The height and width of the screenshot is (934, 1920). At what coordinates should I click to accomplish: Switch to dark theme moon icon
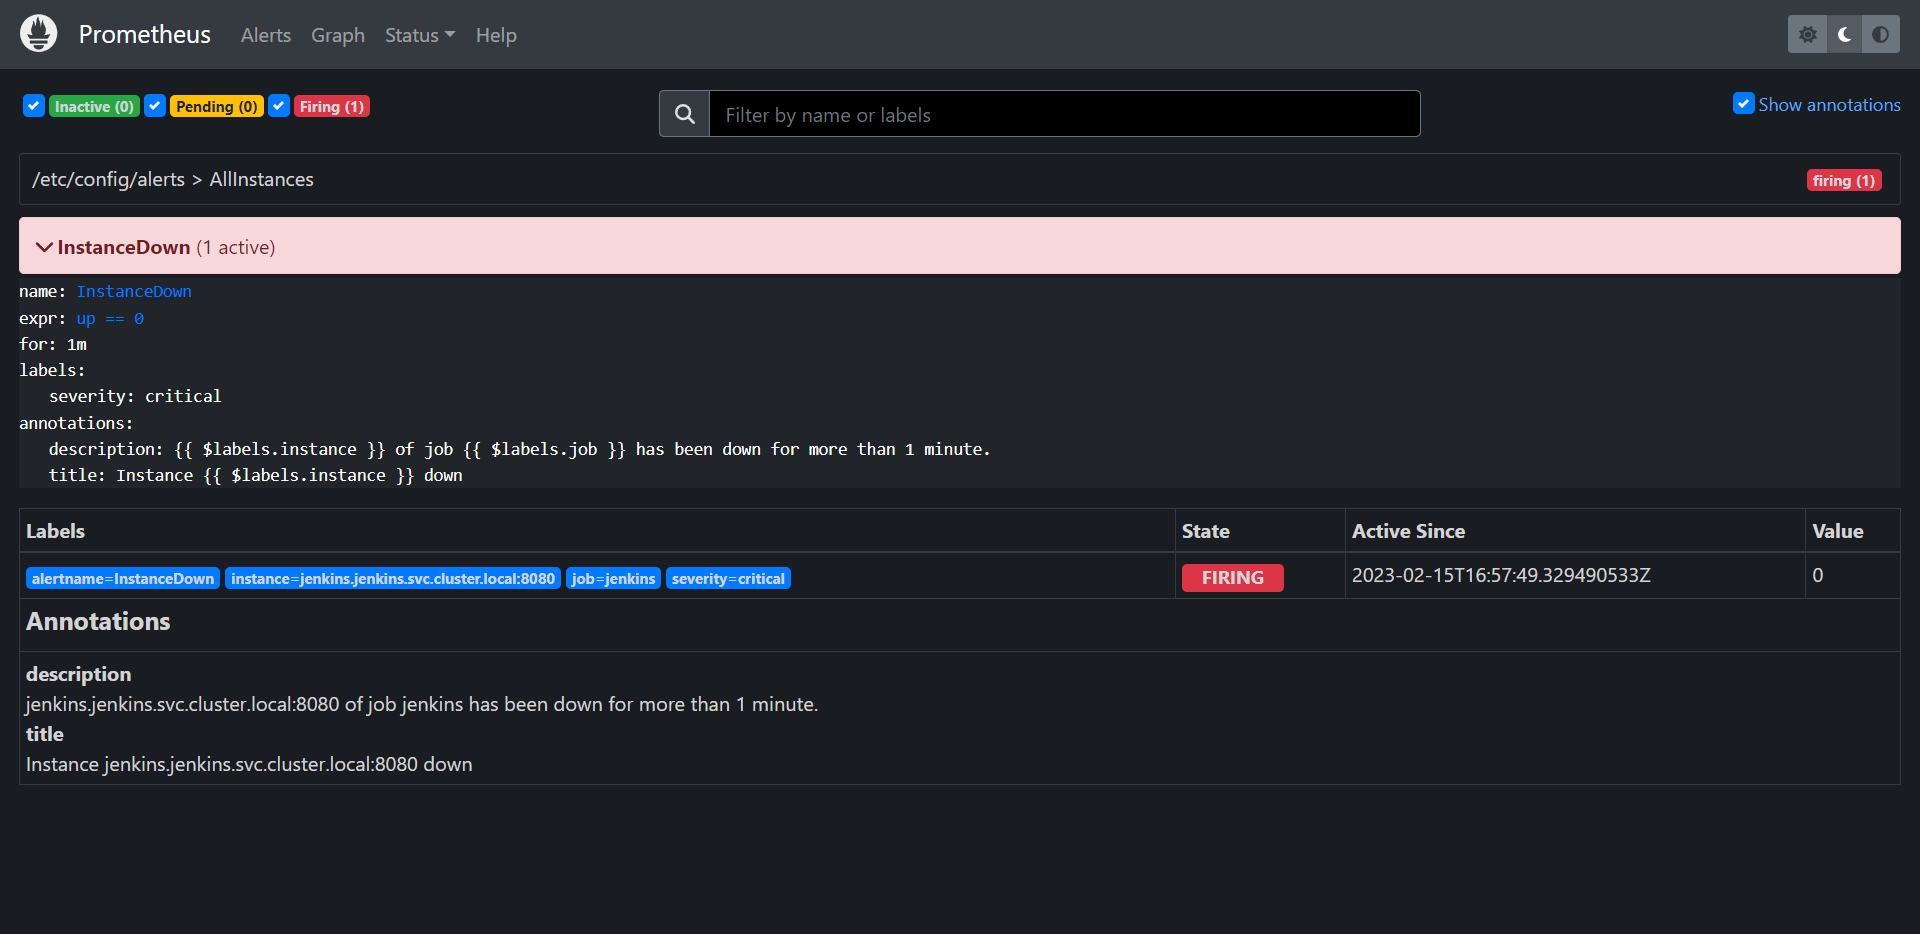pos(1844,34)
